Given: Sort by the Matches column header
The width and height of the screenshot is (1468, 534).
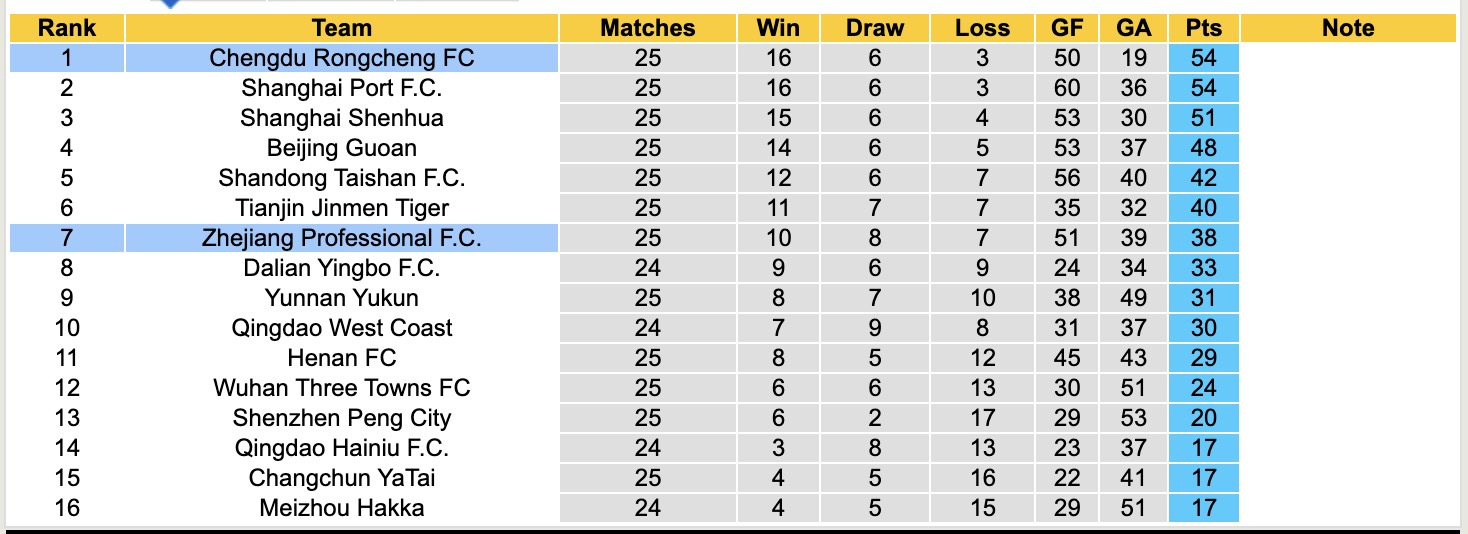Looking at the screenshot, I should (x=647, y=28).
